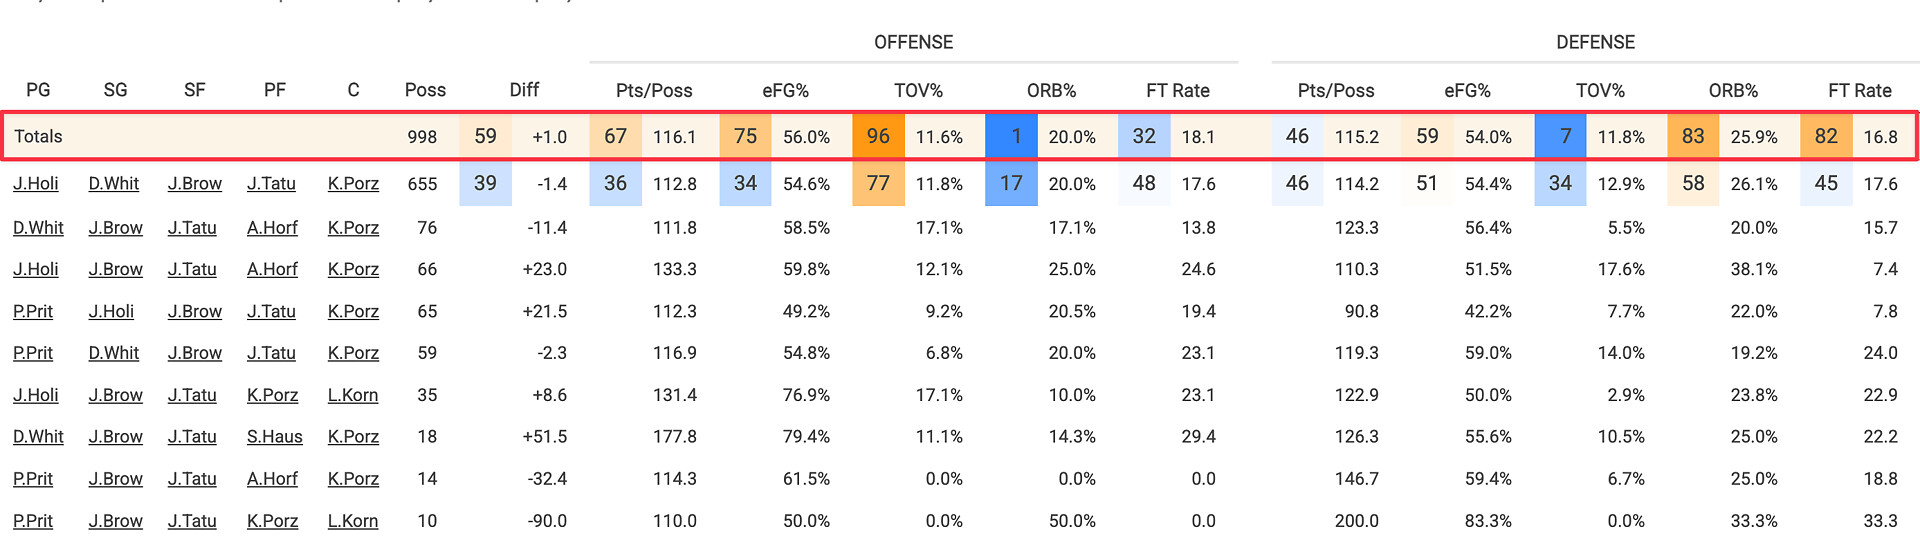The image size is (1920, 547).
Task: Click the DEFENSE group header
Action: coord(1595,42)
